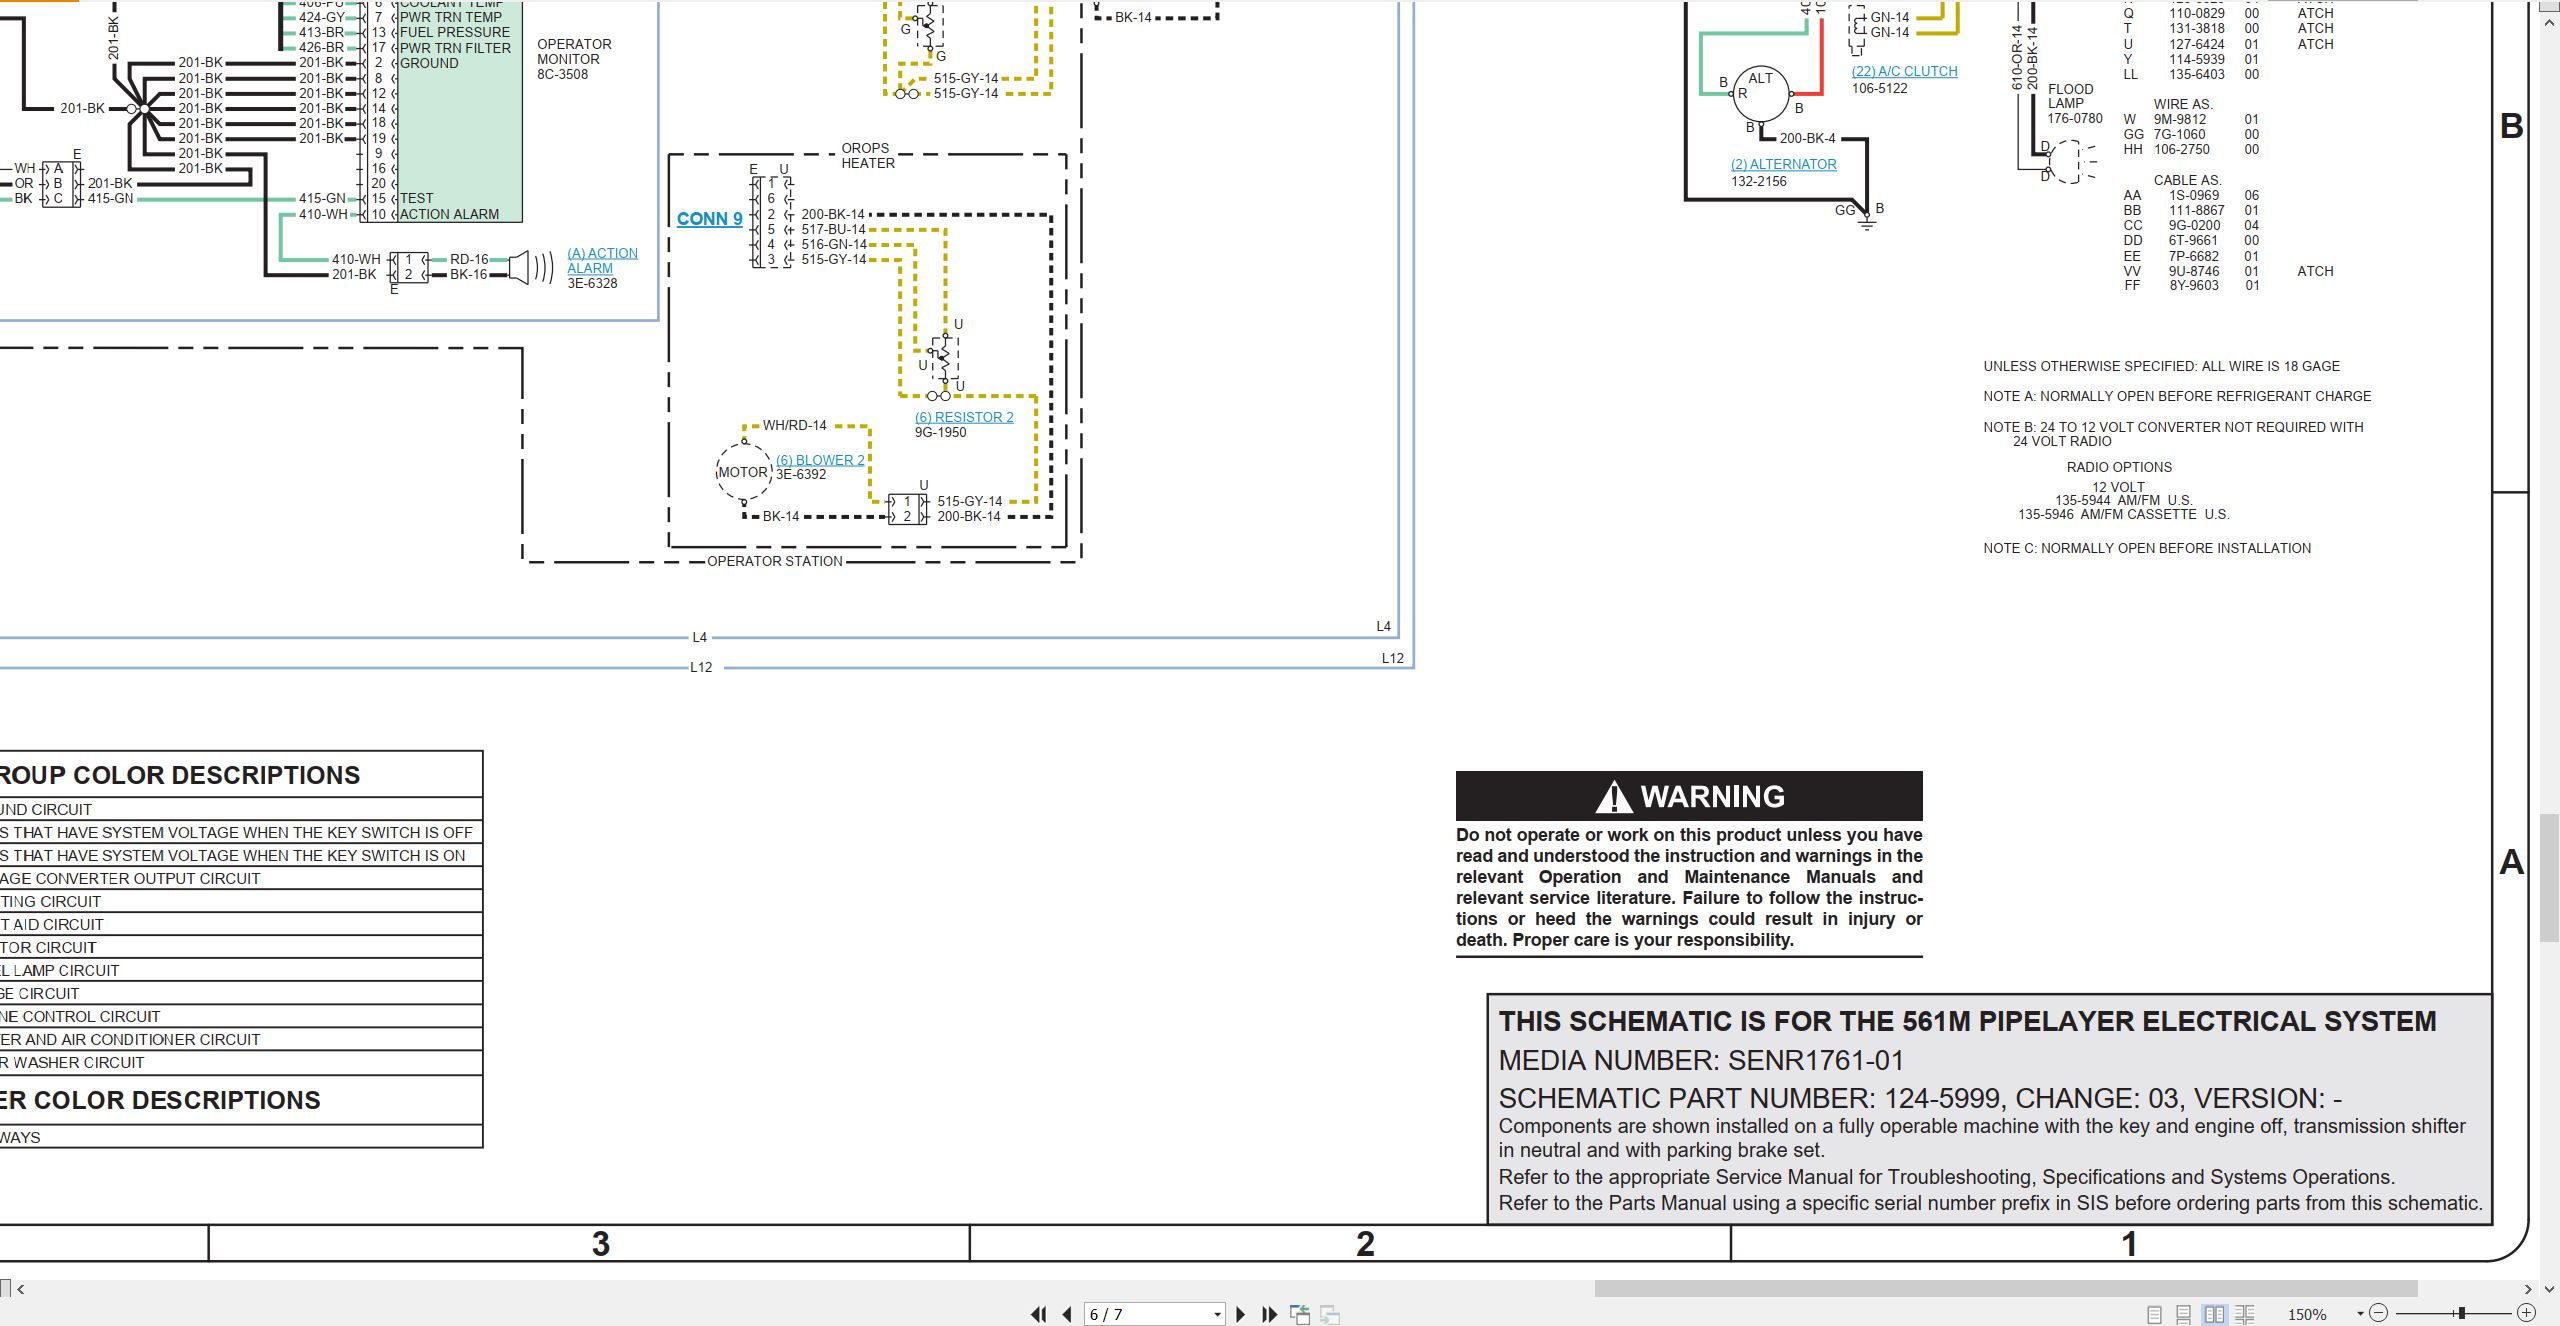Click the WARNING heading
Viewport: 2560px width, 1326px height.
pyautogui.click(x=1689, y=796)
